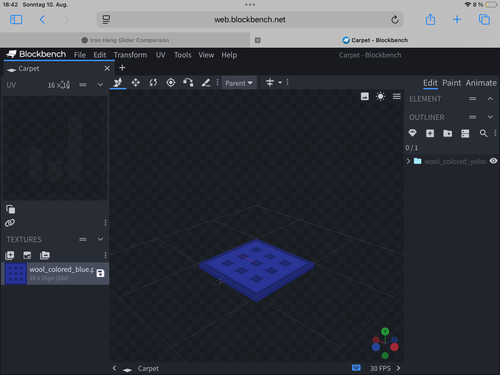Select the Resize tool in toolbar

tap(135, 82)
